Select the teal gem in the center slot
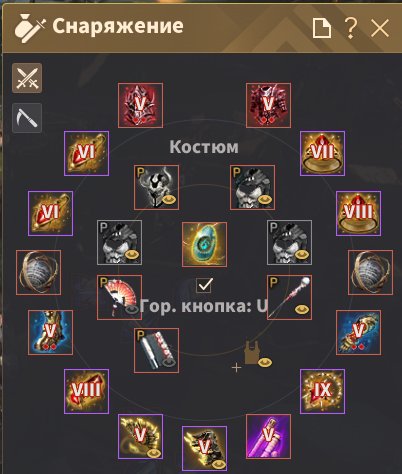The width and height of the screenshot is (402, 474). [x=204, y=245]
